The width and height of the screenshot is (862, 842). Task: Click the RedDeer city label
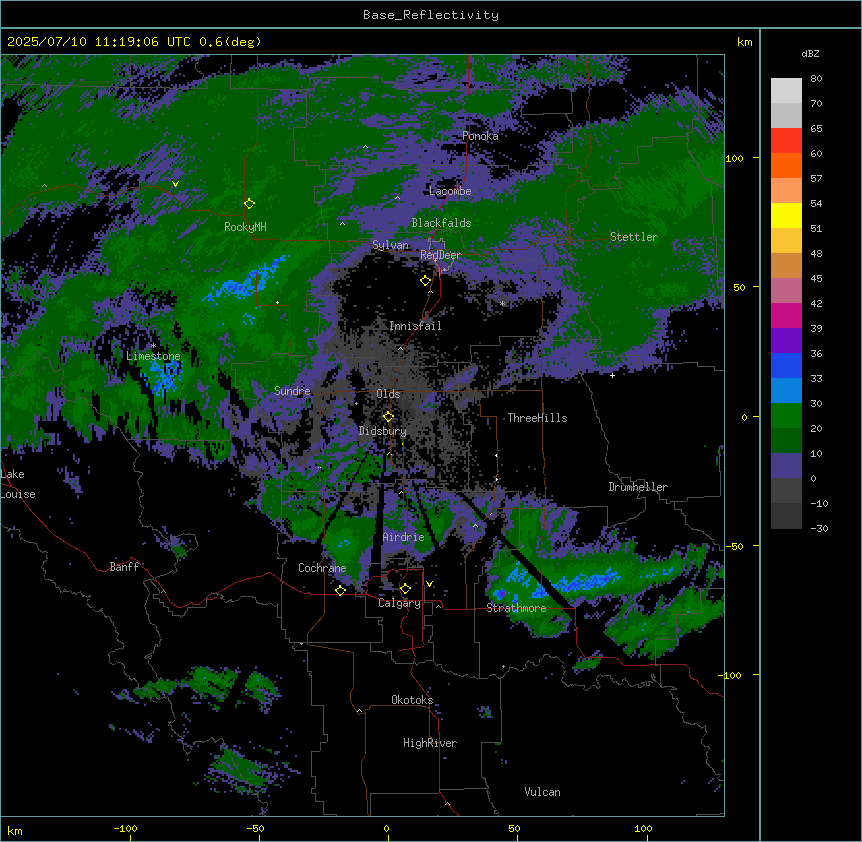coord(441,255)
